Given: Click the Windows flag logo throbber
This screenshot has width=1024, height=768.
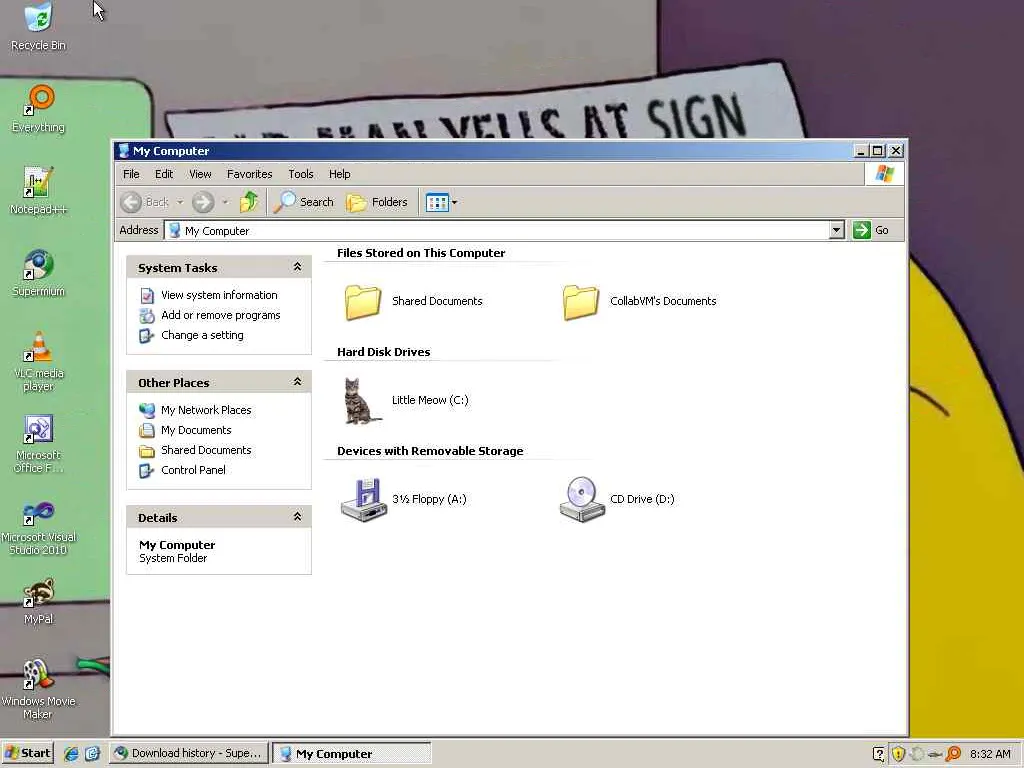Looking at the screenshot, I should [884, 174].
